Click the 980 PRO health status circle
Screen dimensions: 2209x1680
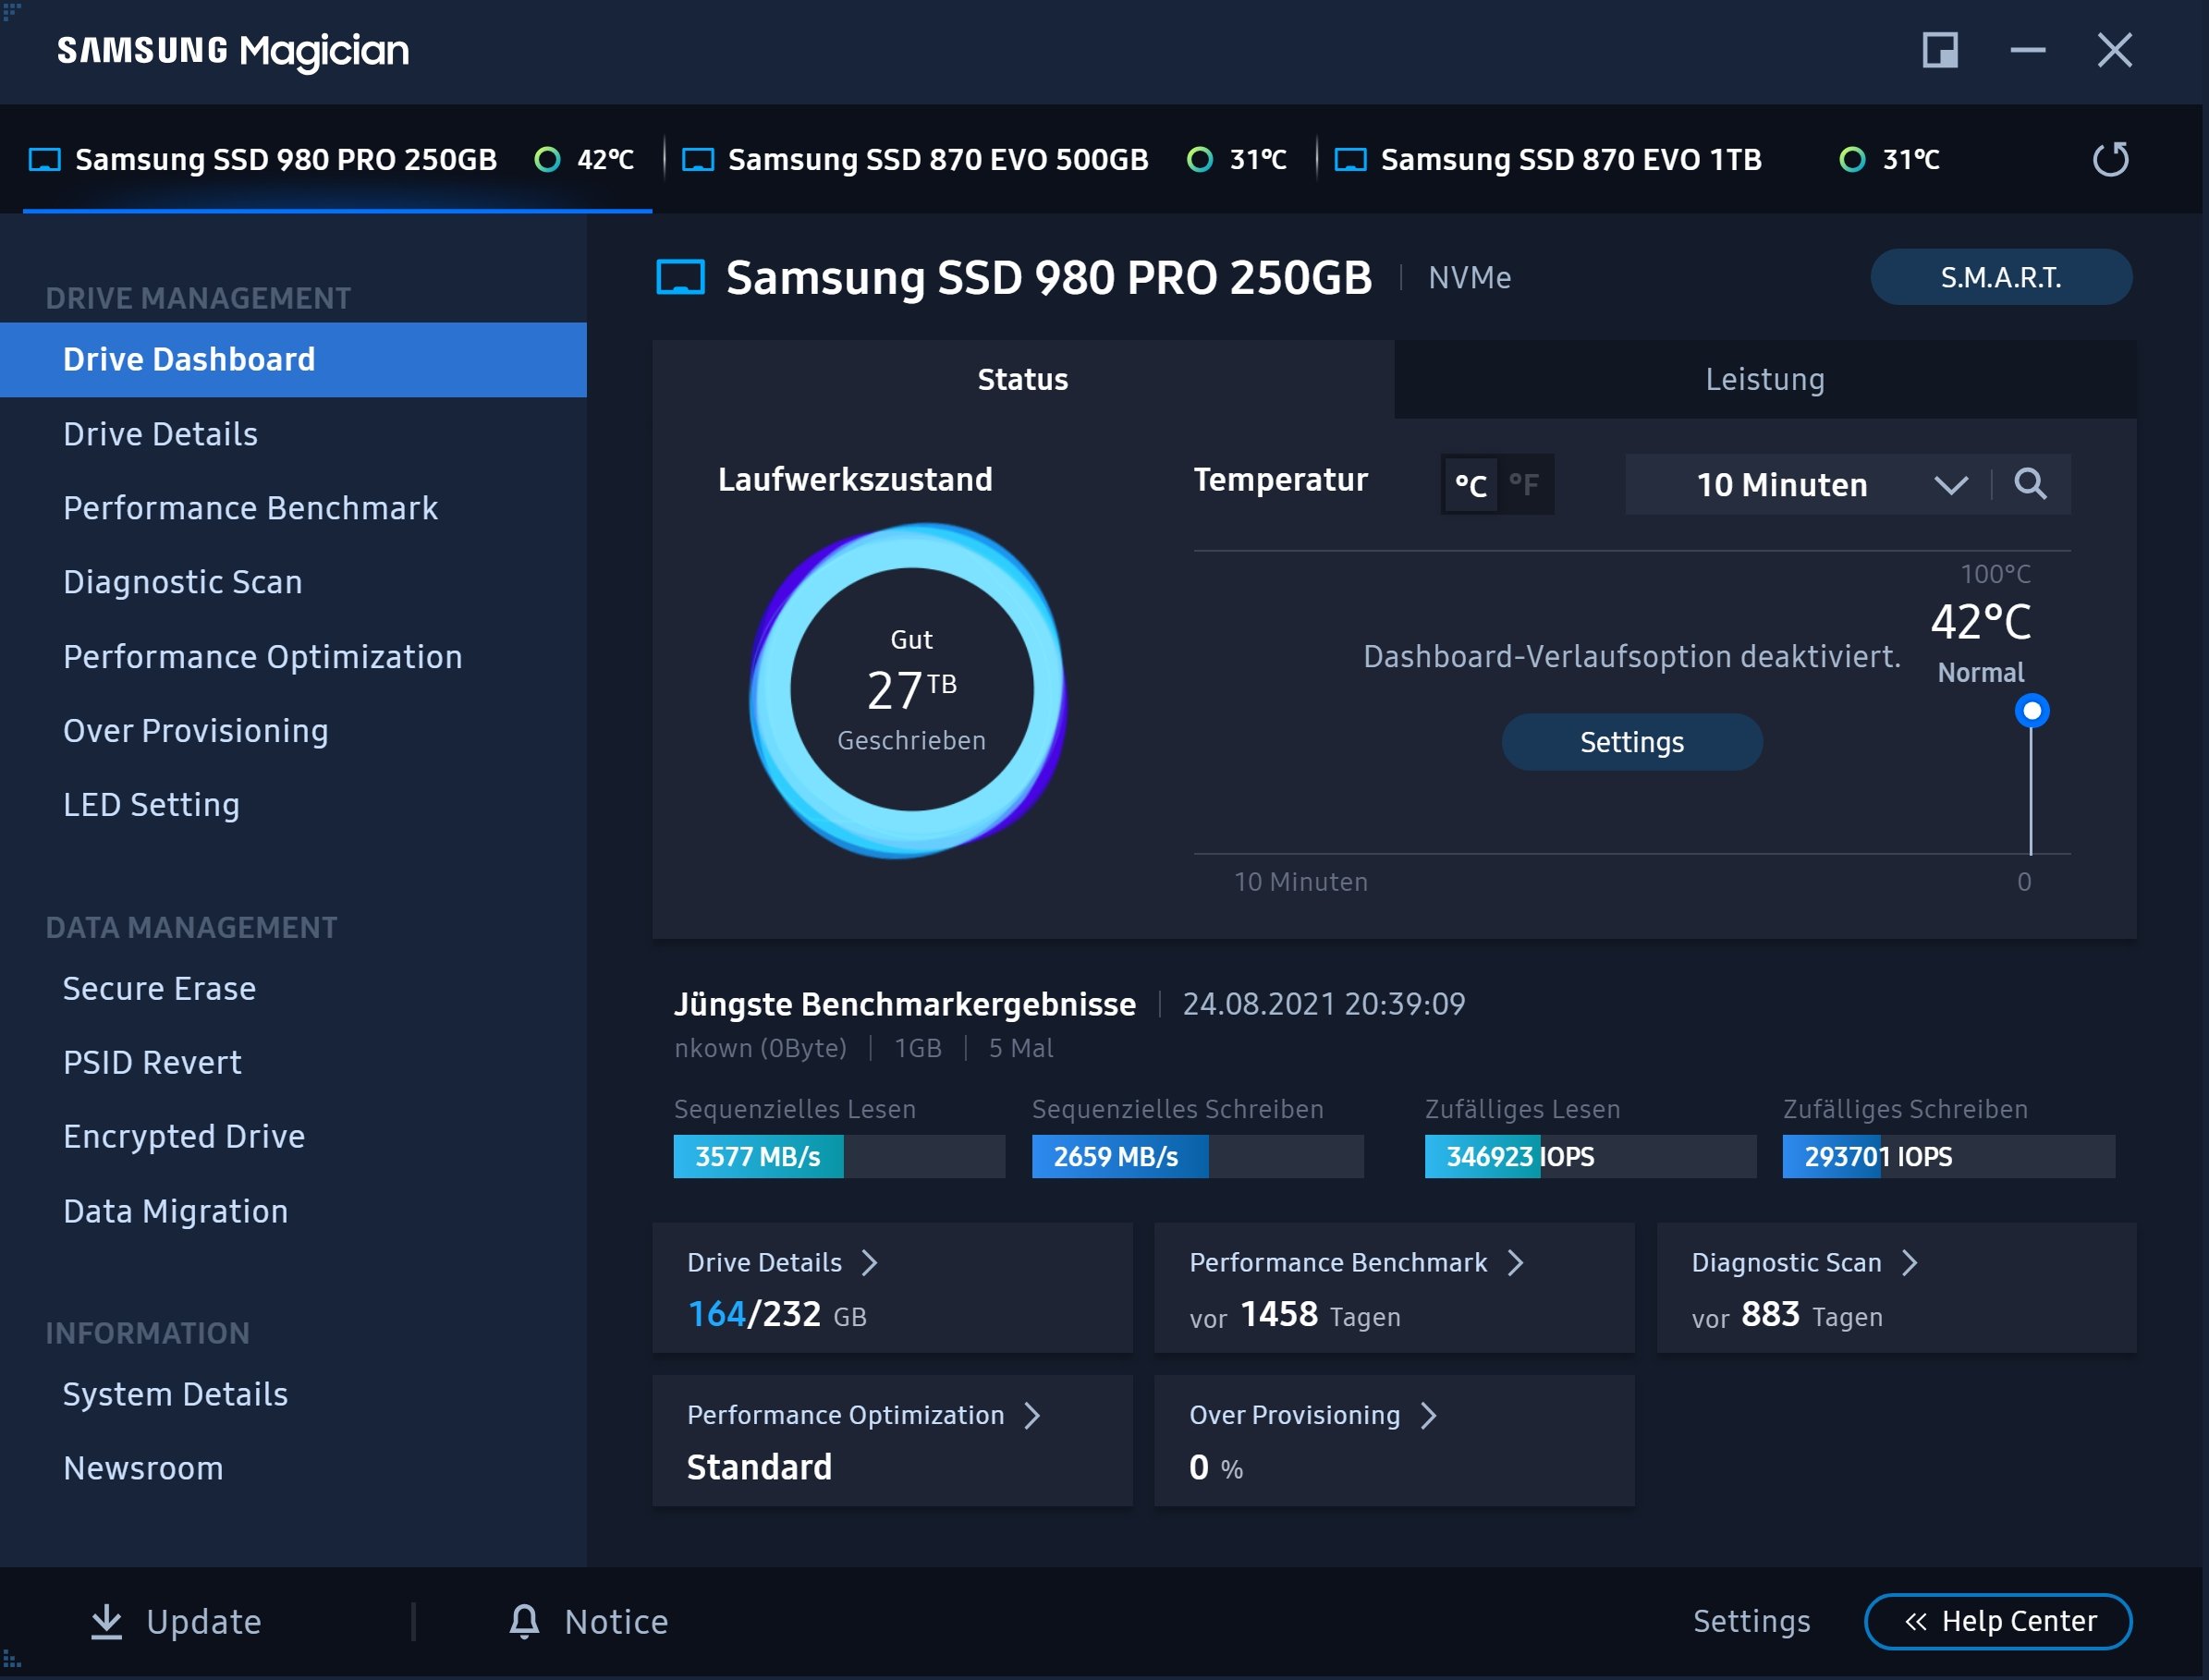tap(547, 159)
